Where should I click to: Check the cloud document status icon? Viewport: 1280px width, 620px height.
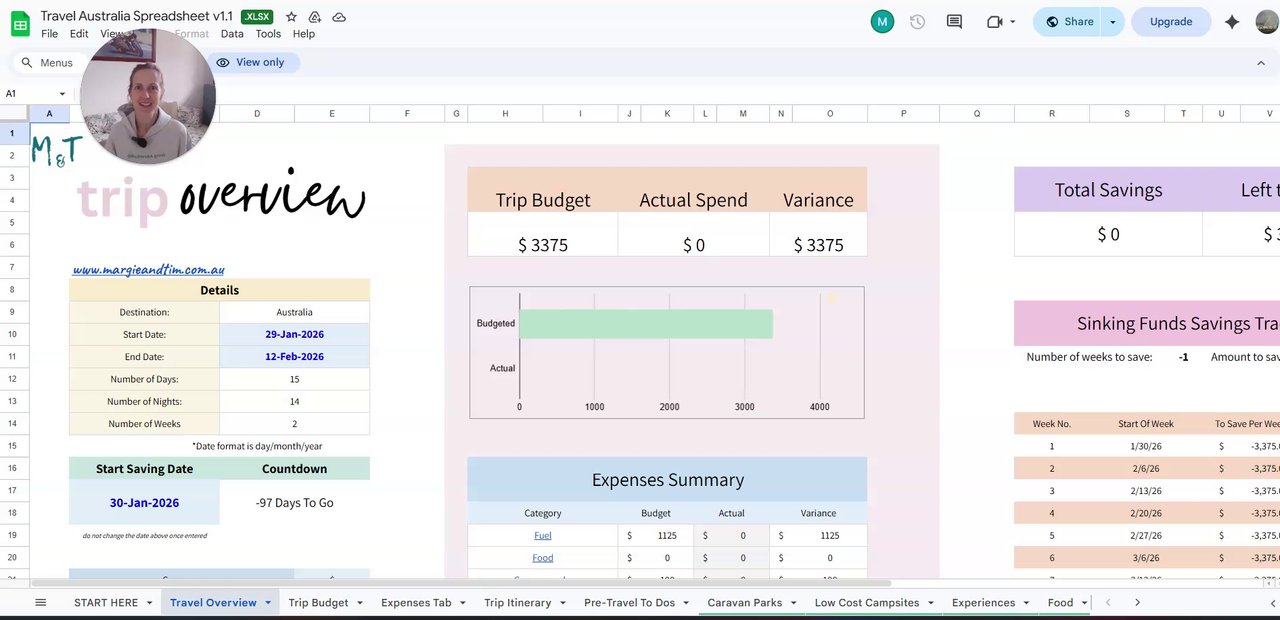(x=339, y=17)
